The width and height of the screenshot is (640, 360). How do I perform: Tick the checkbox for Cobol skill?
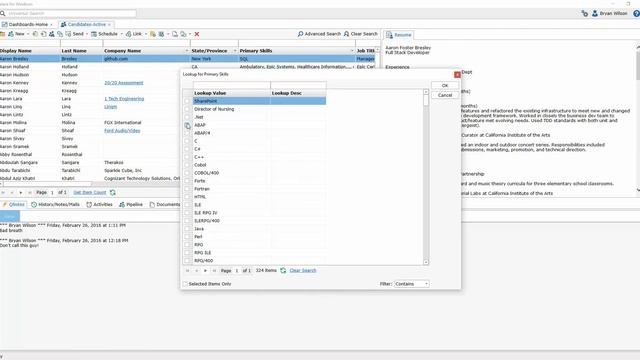pos(187,165)
